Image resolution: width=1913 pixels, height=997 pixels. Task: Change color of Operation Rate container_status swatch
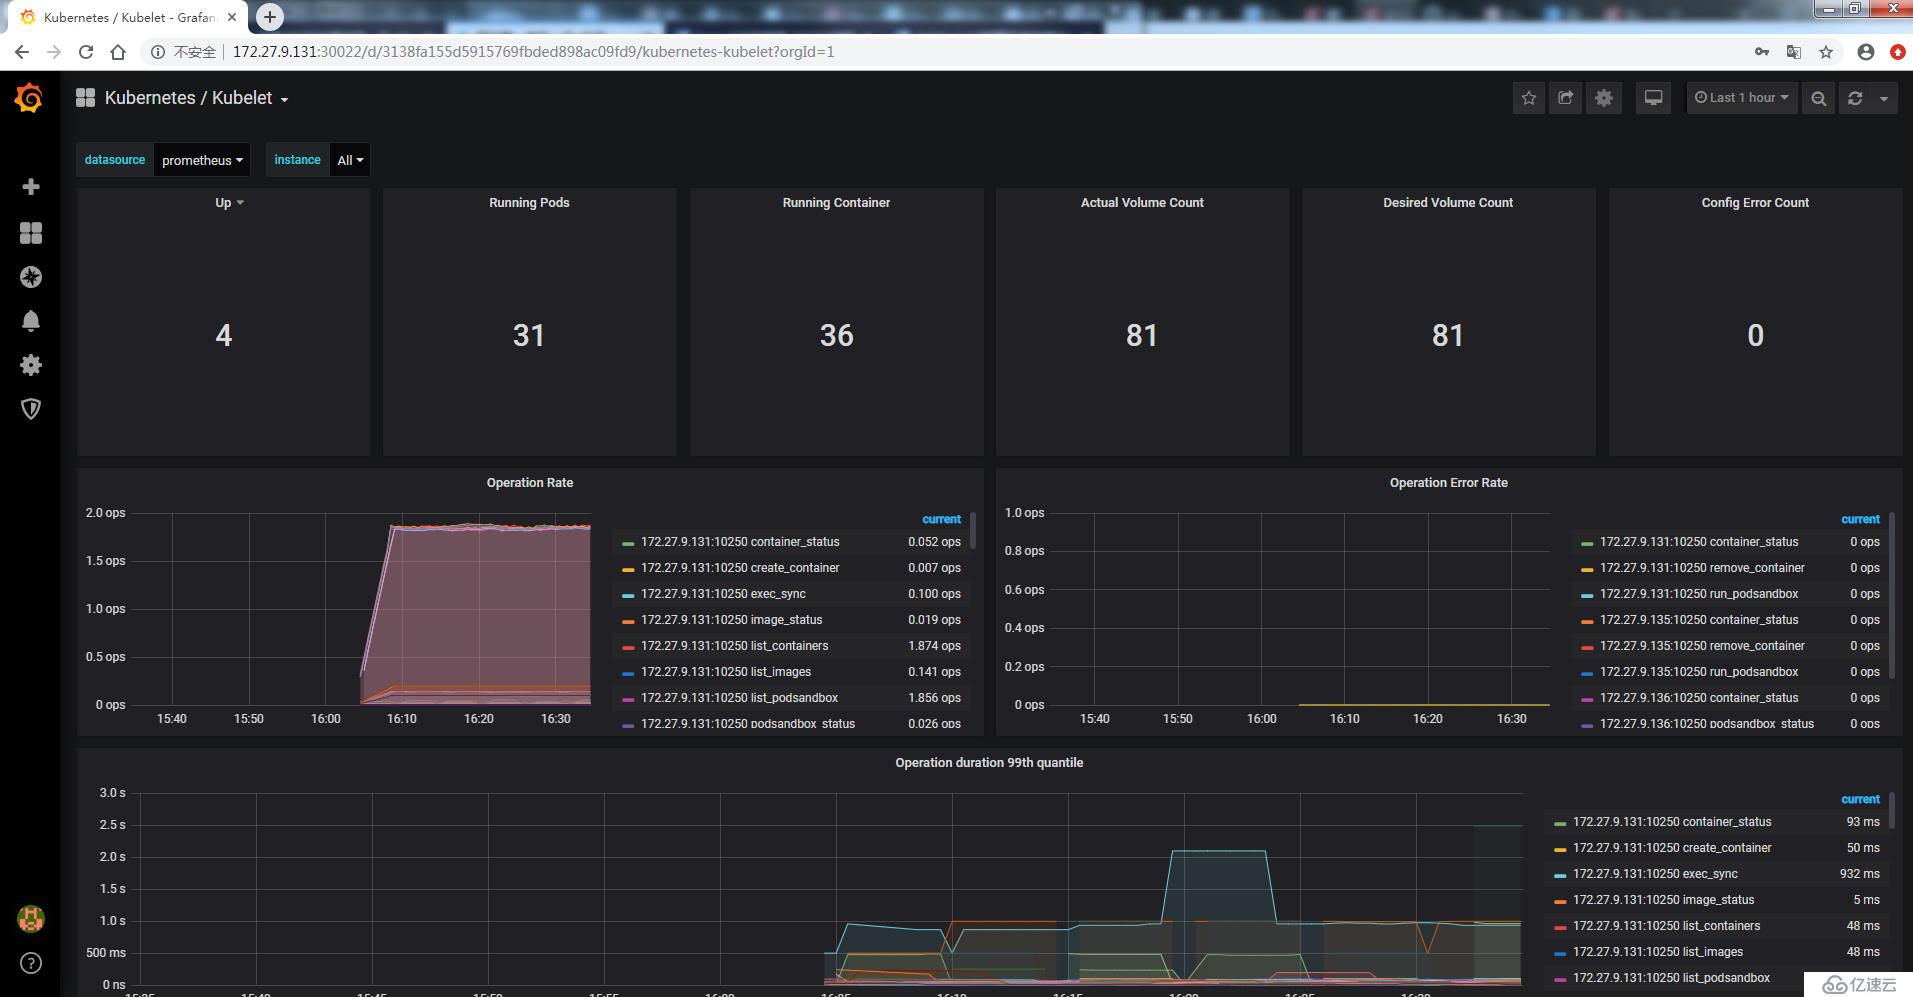pyautogui.click(x=628, y=543)
